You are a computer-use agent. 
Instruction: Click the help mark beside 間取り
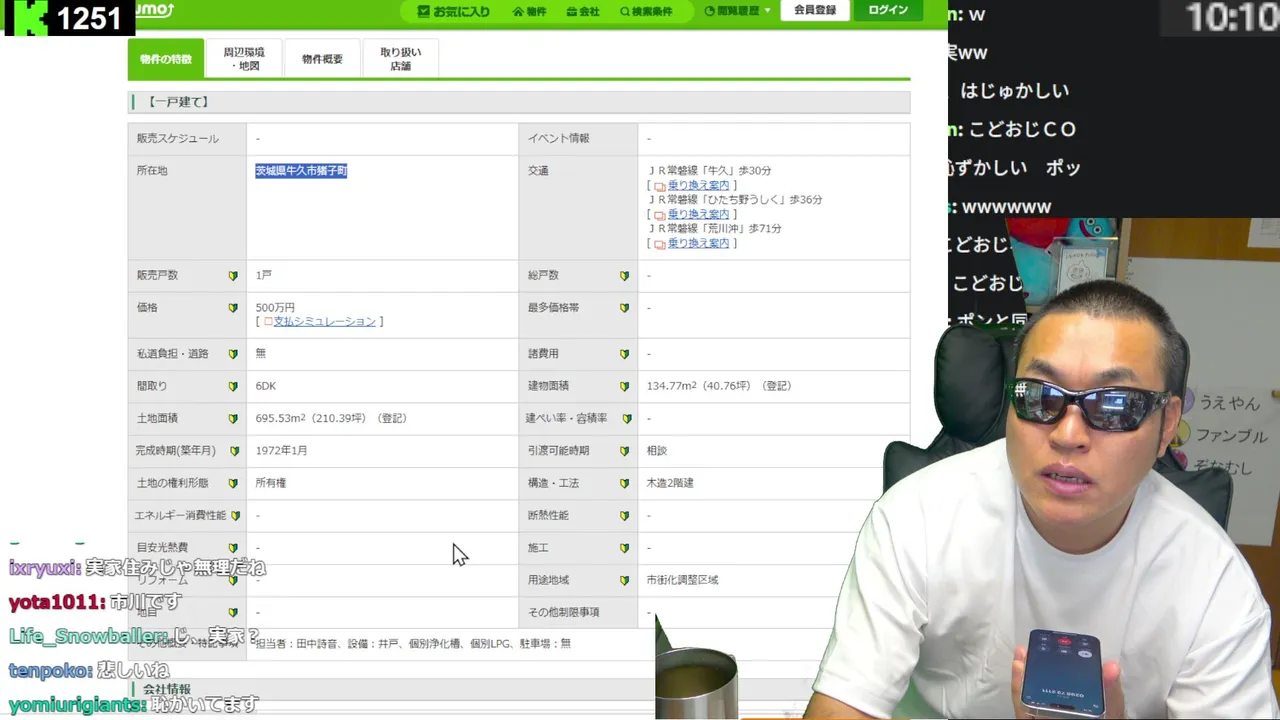(233, 386)
